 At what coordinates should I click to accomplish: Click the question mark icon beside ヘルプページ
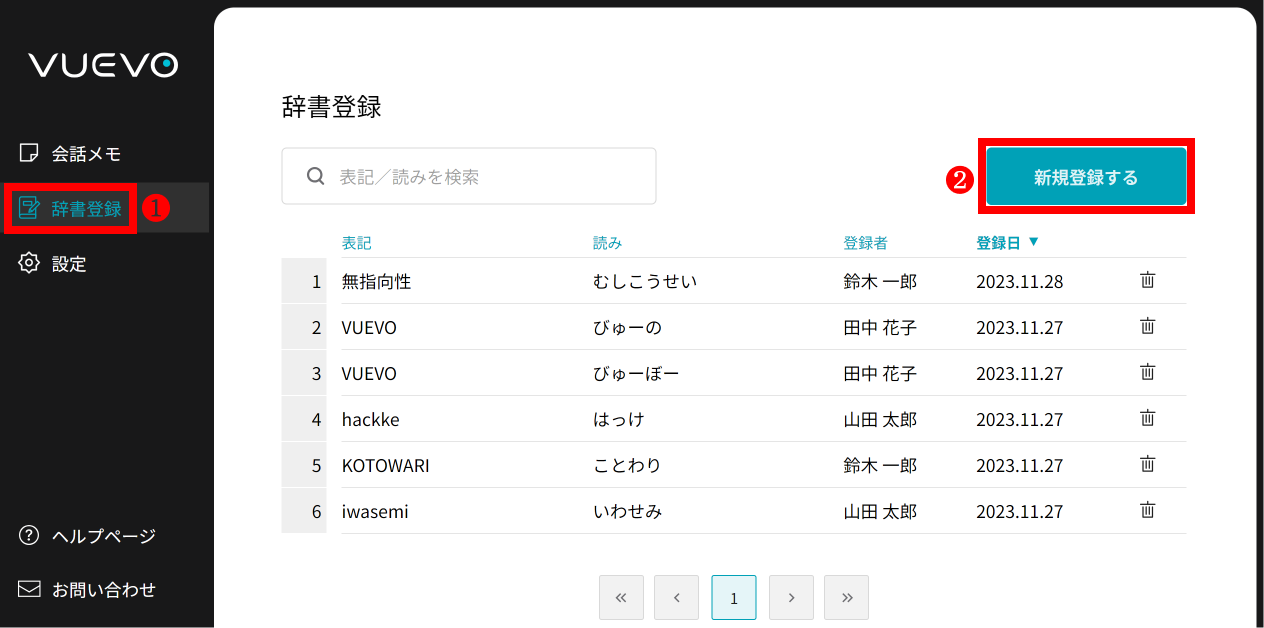point(27,536)
